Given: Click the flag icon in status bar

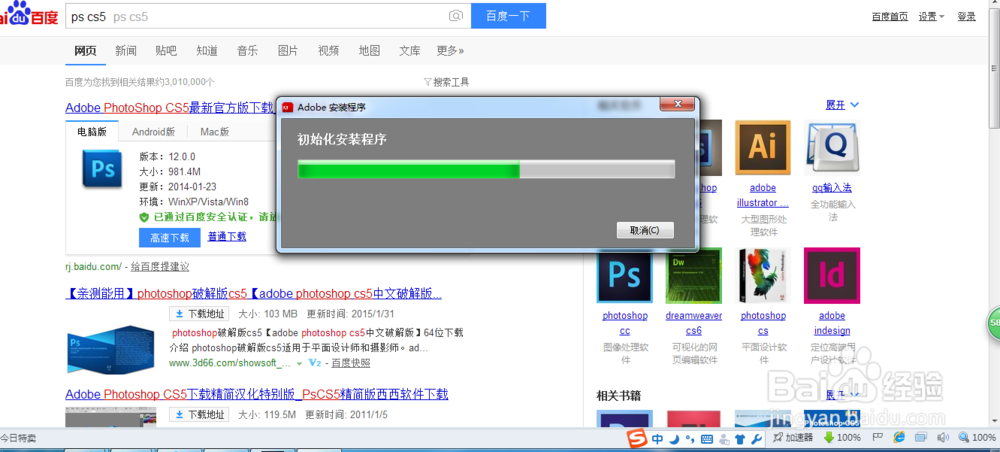Looking at the screenshot, I should [x=878, y=437].
